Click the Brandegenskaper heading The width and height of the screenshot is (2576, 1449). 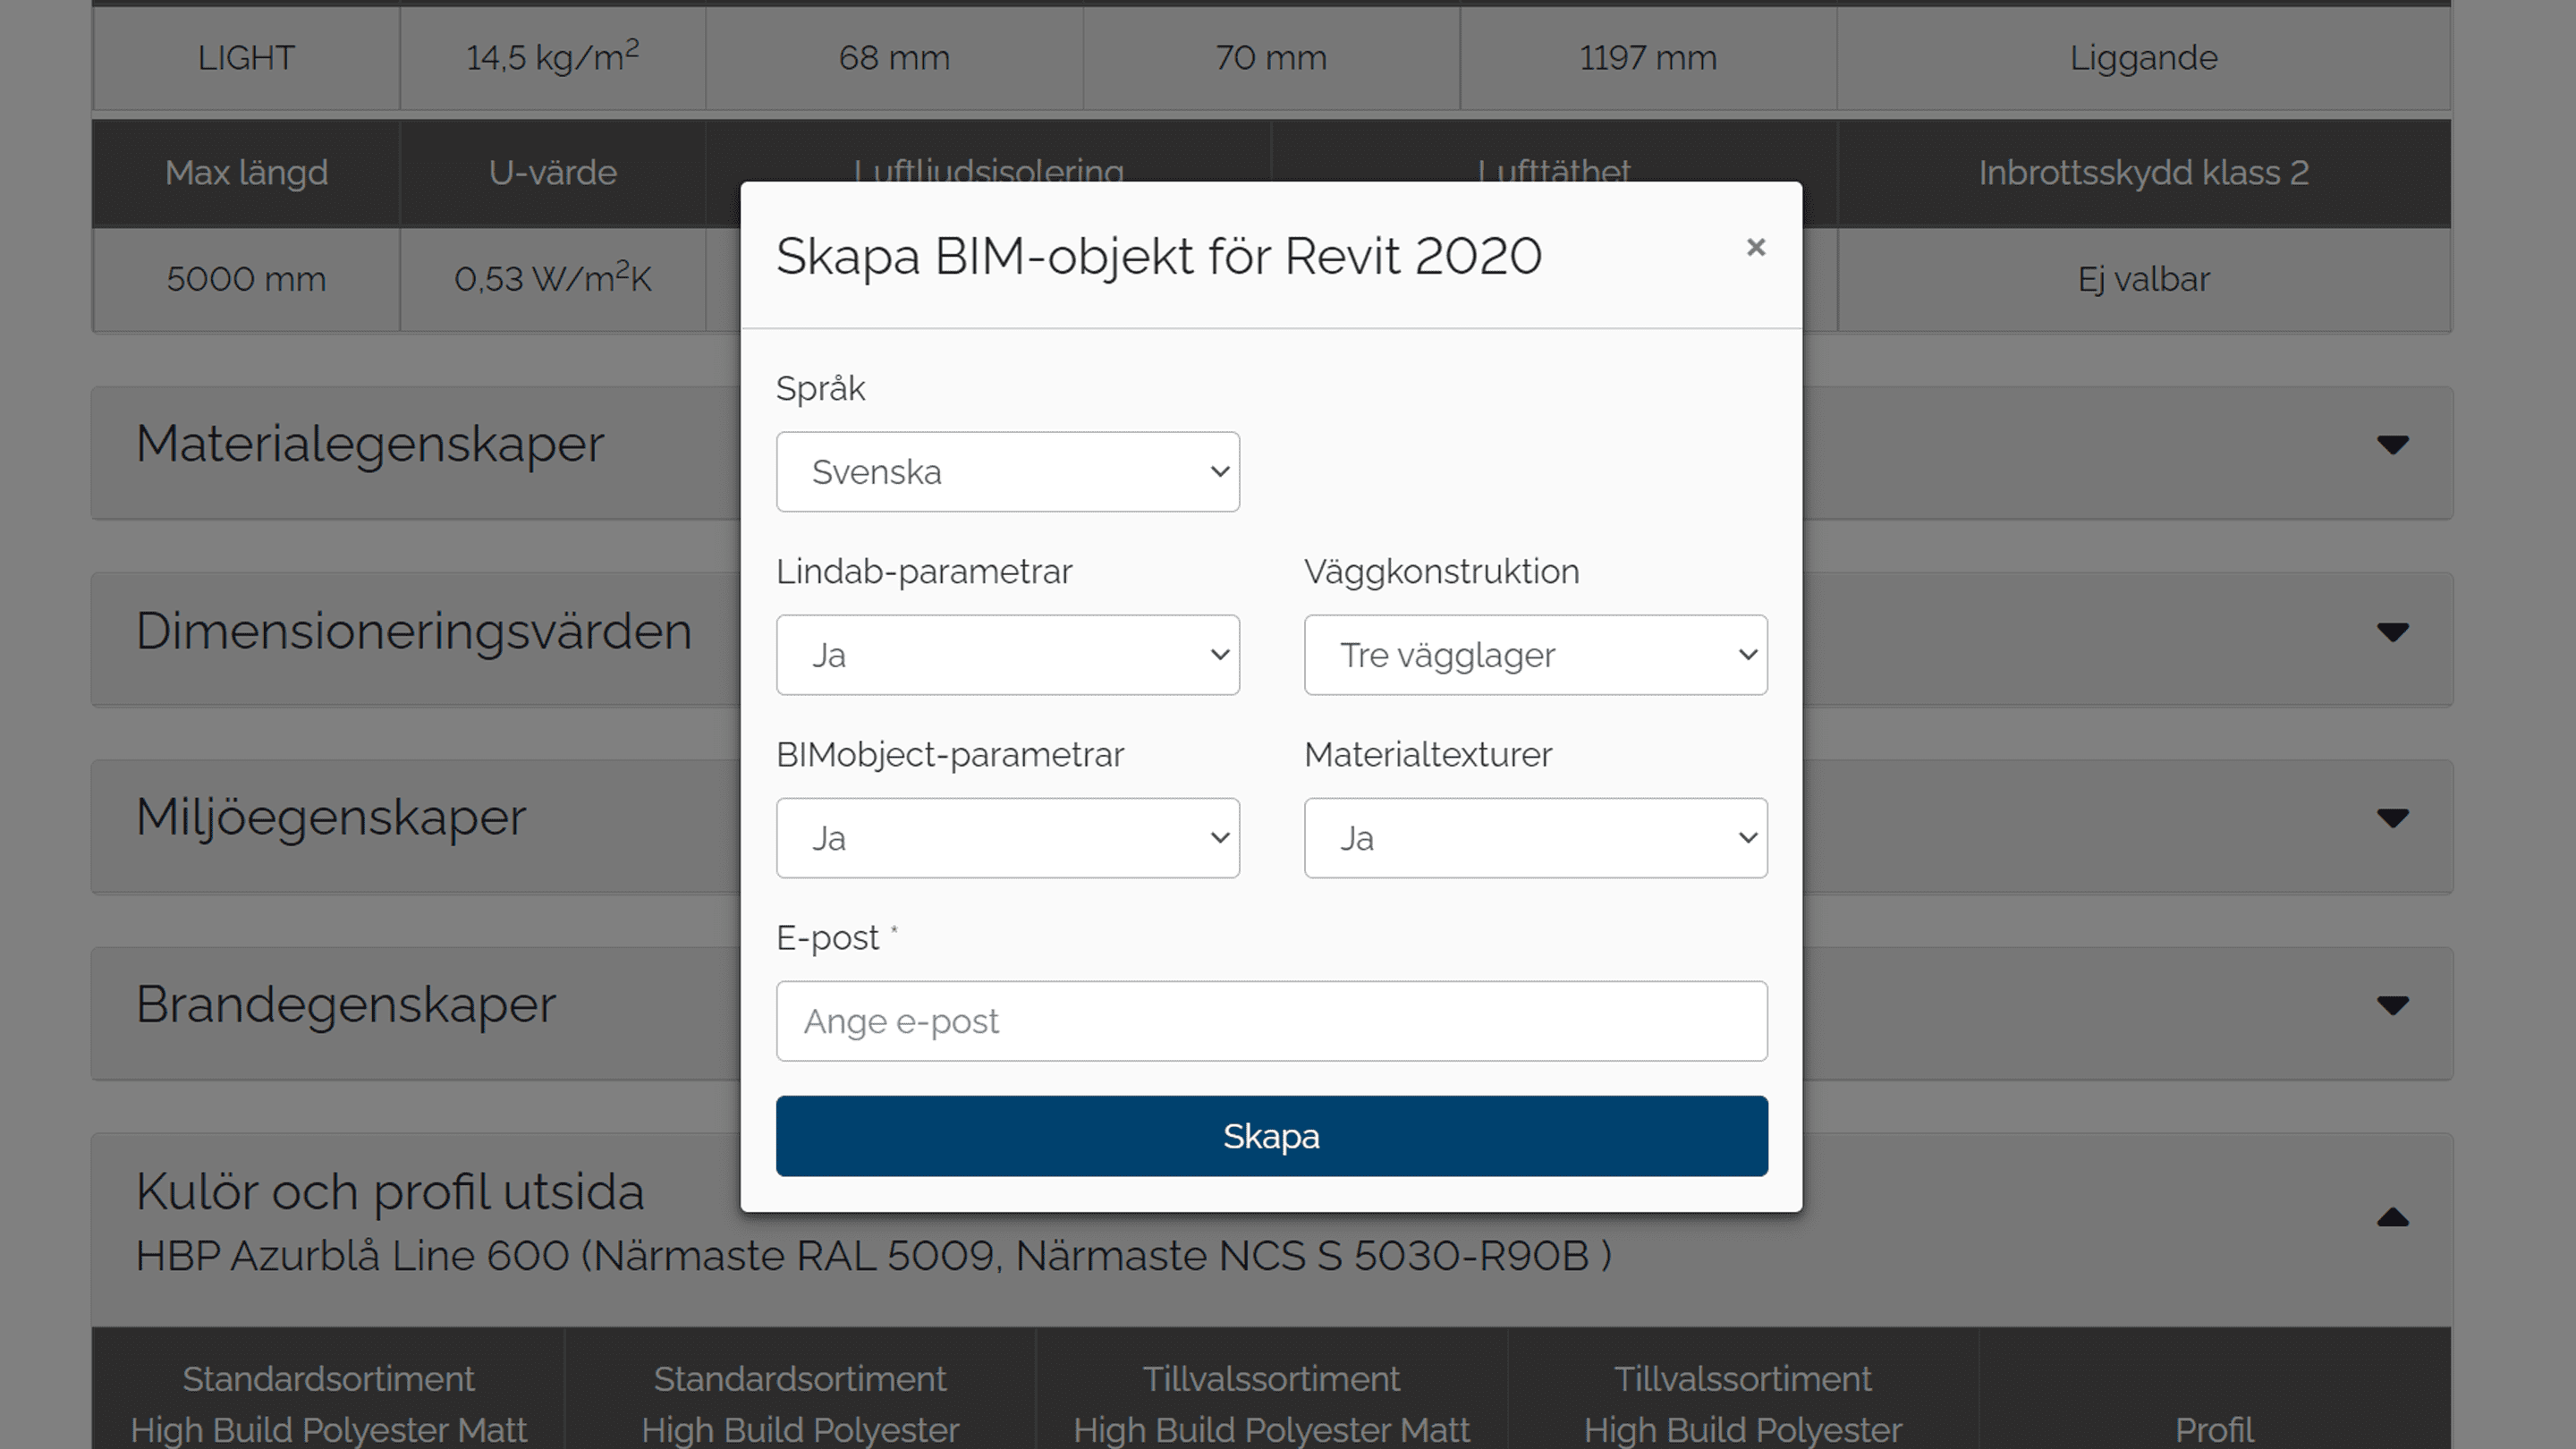(x=345, y=1004)
